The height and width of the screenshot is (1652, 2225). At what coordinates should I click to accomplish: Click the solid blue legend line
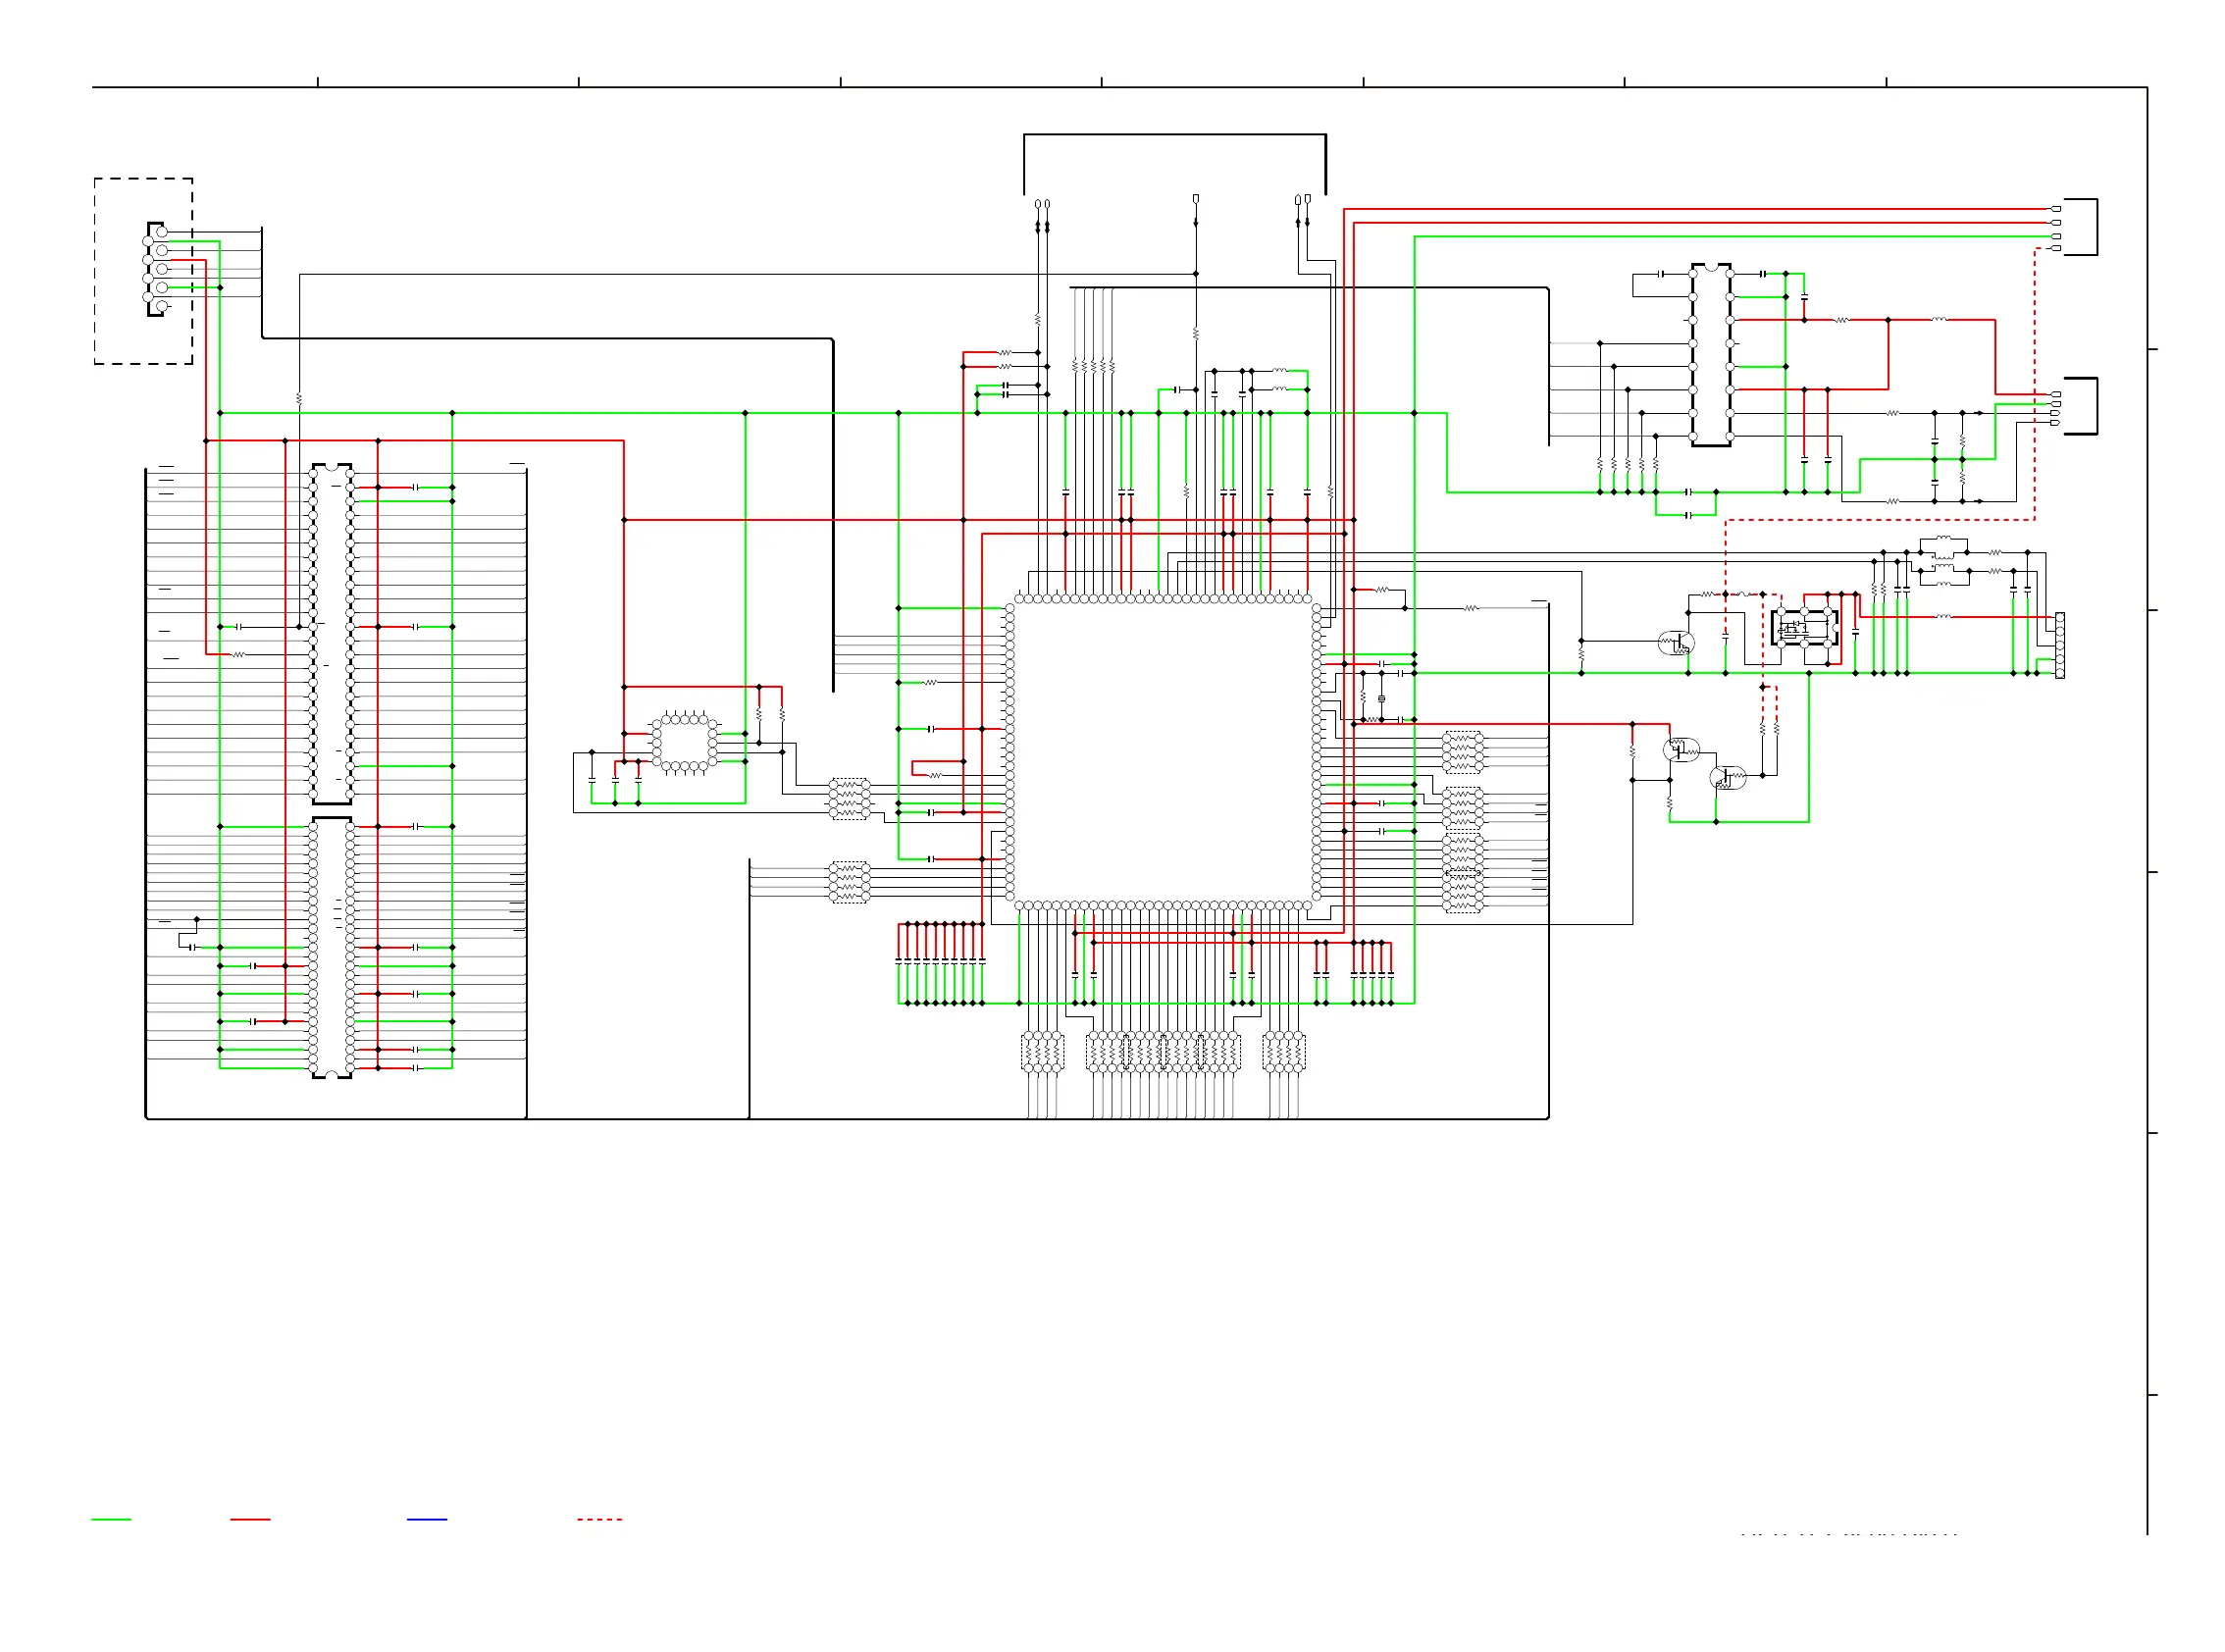click(427, 1520)
